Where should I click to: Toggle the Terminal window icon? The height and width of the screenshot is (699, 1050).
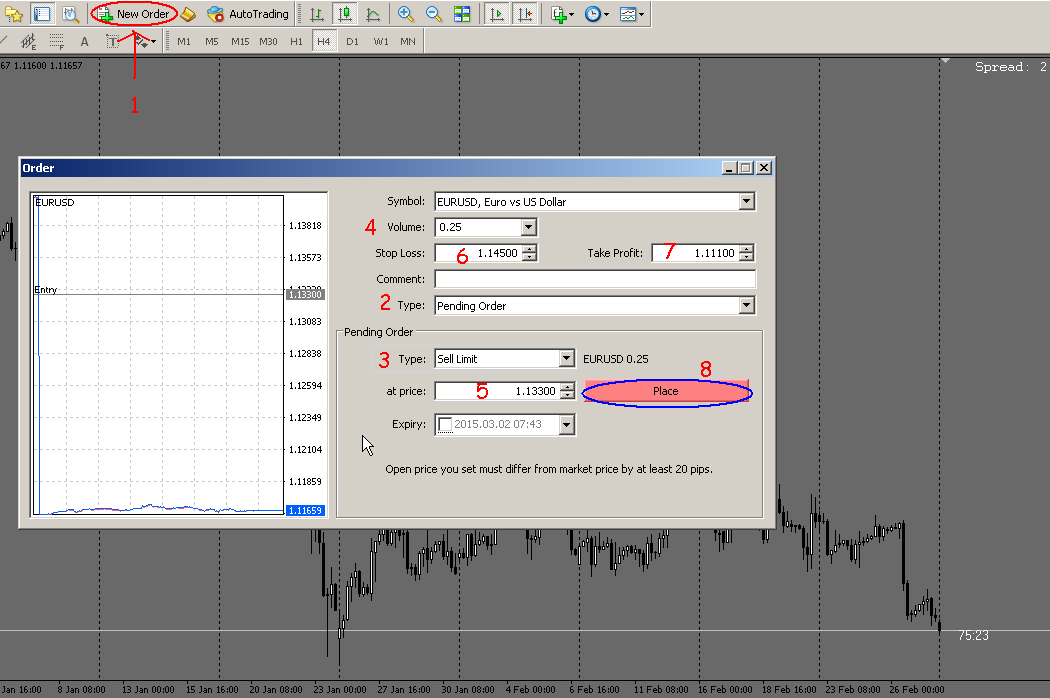tap(42, 14)
